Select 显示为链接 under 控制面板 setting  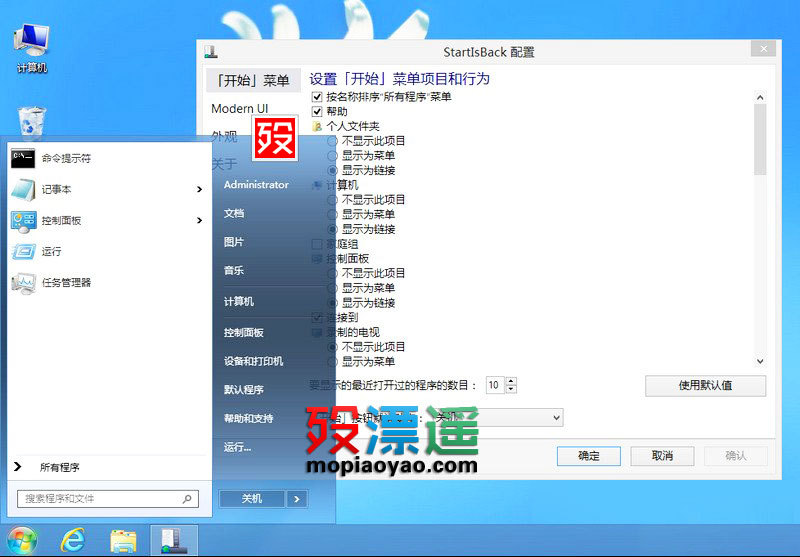[x=332, y=303]
